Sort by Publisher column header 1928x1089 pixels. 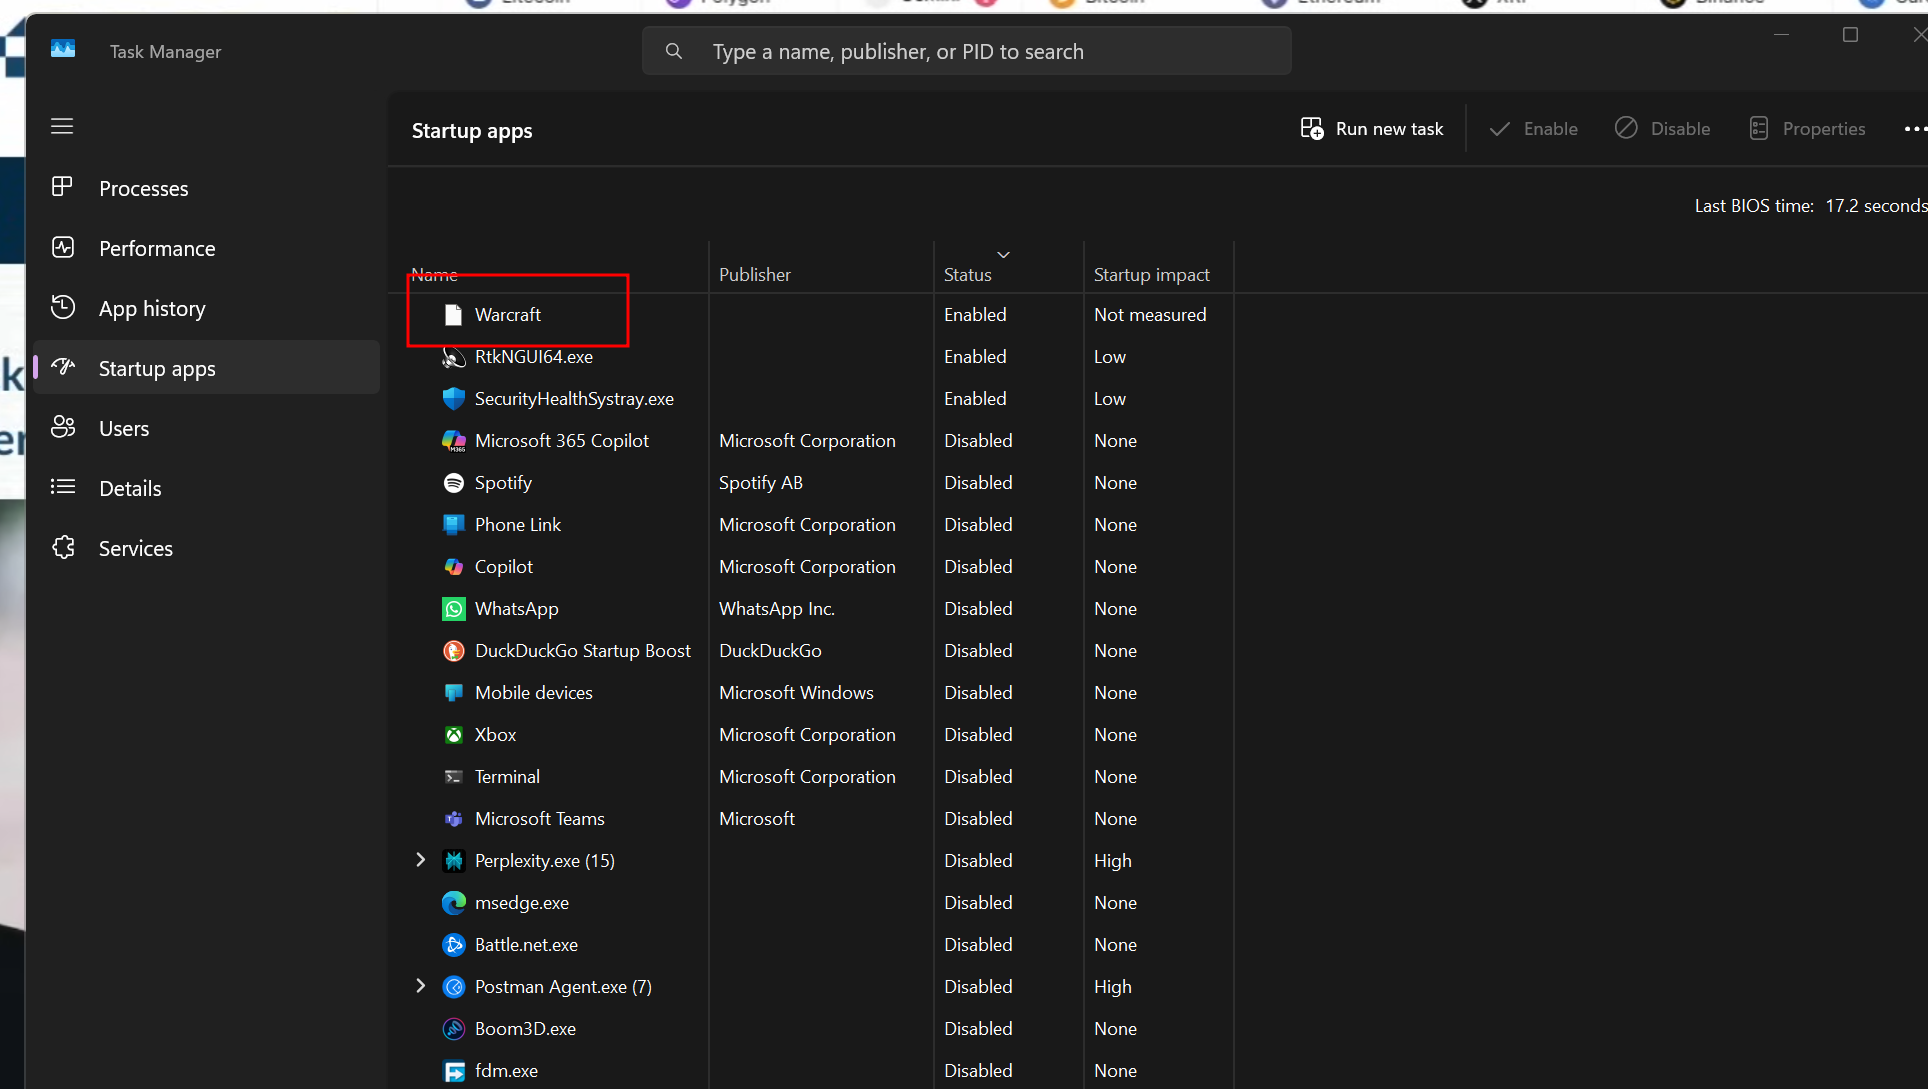pyautogui.click(x=755, y=274)
